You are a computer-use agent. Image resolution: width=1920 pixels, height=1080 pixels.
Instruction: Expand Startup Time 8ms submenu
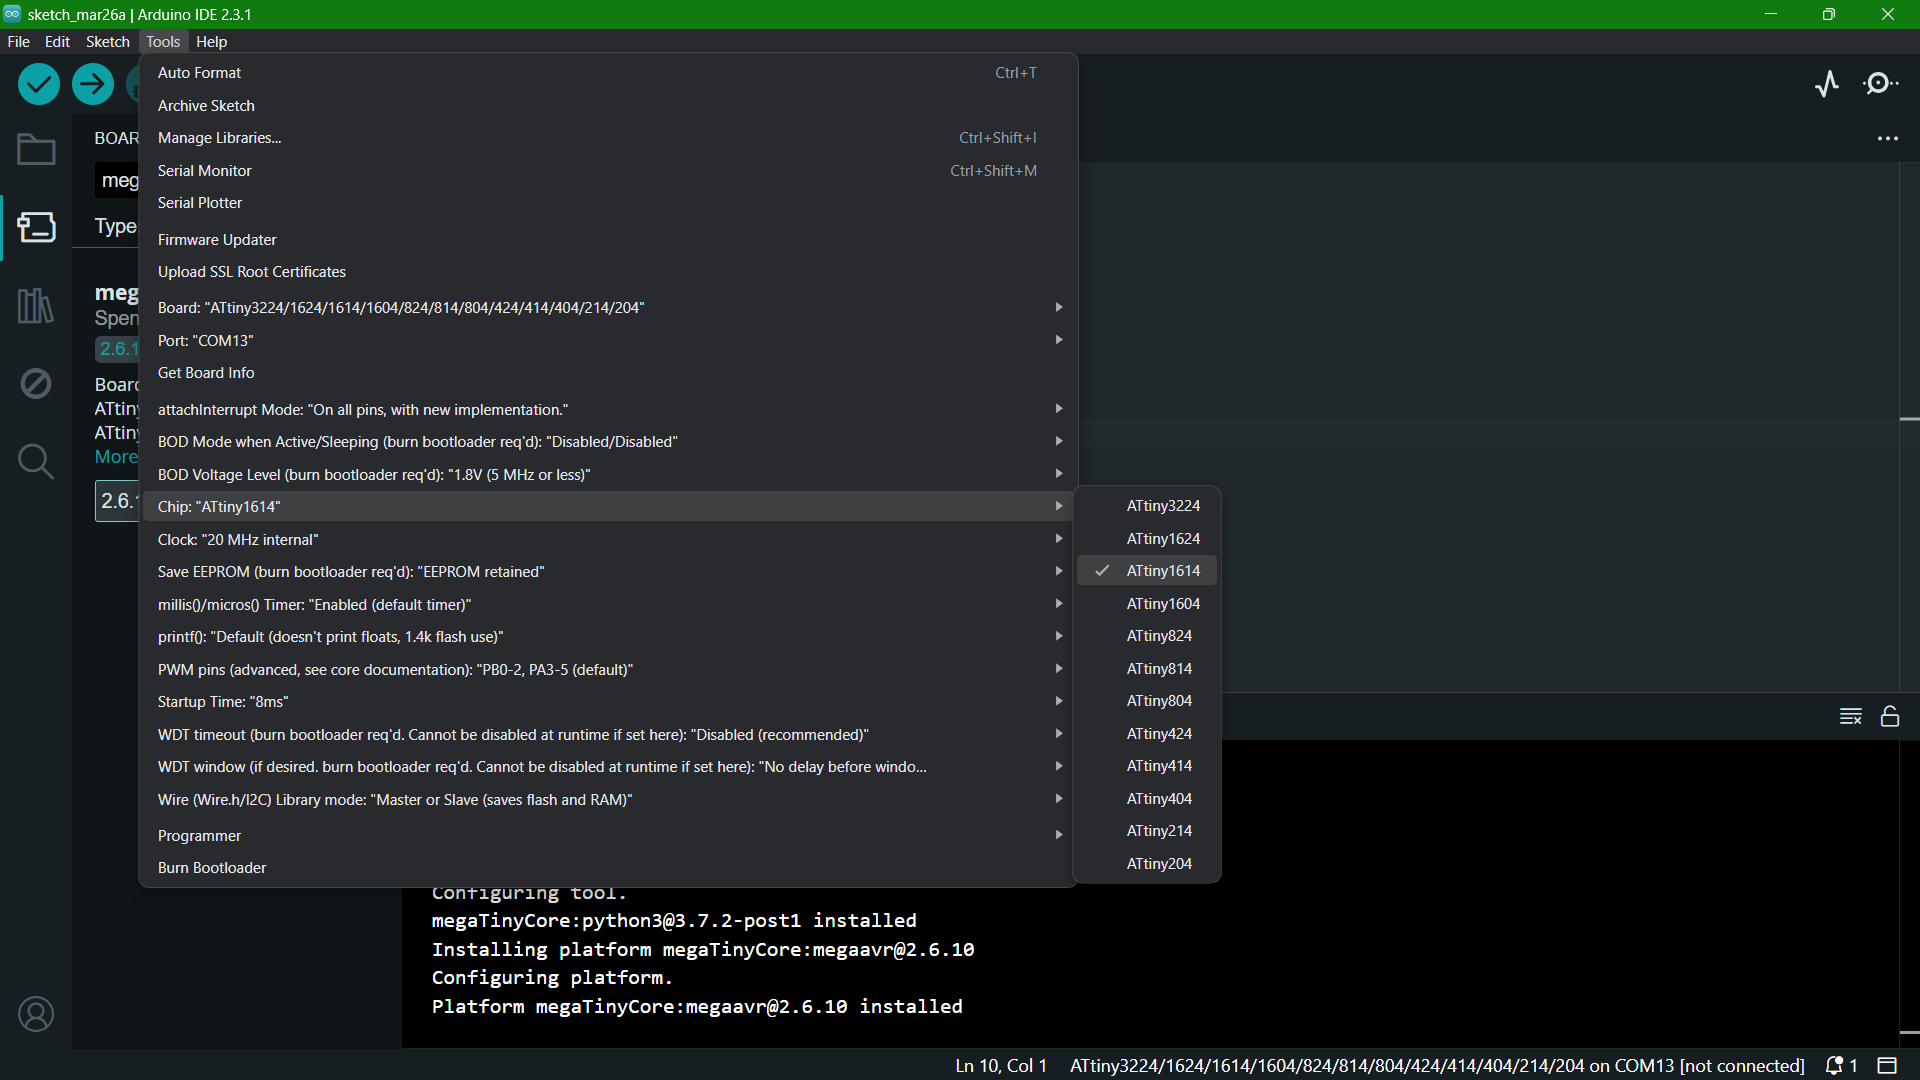[x=608, y=702]
